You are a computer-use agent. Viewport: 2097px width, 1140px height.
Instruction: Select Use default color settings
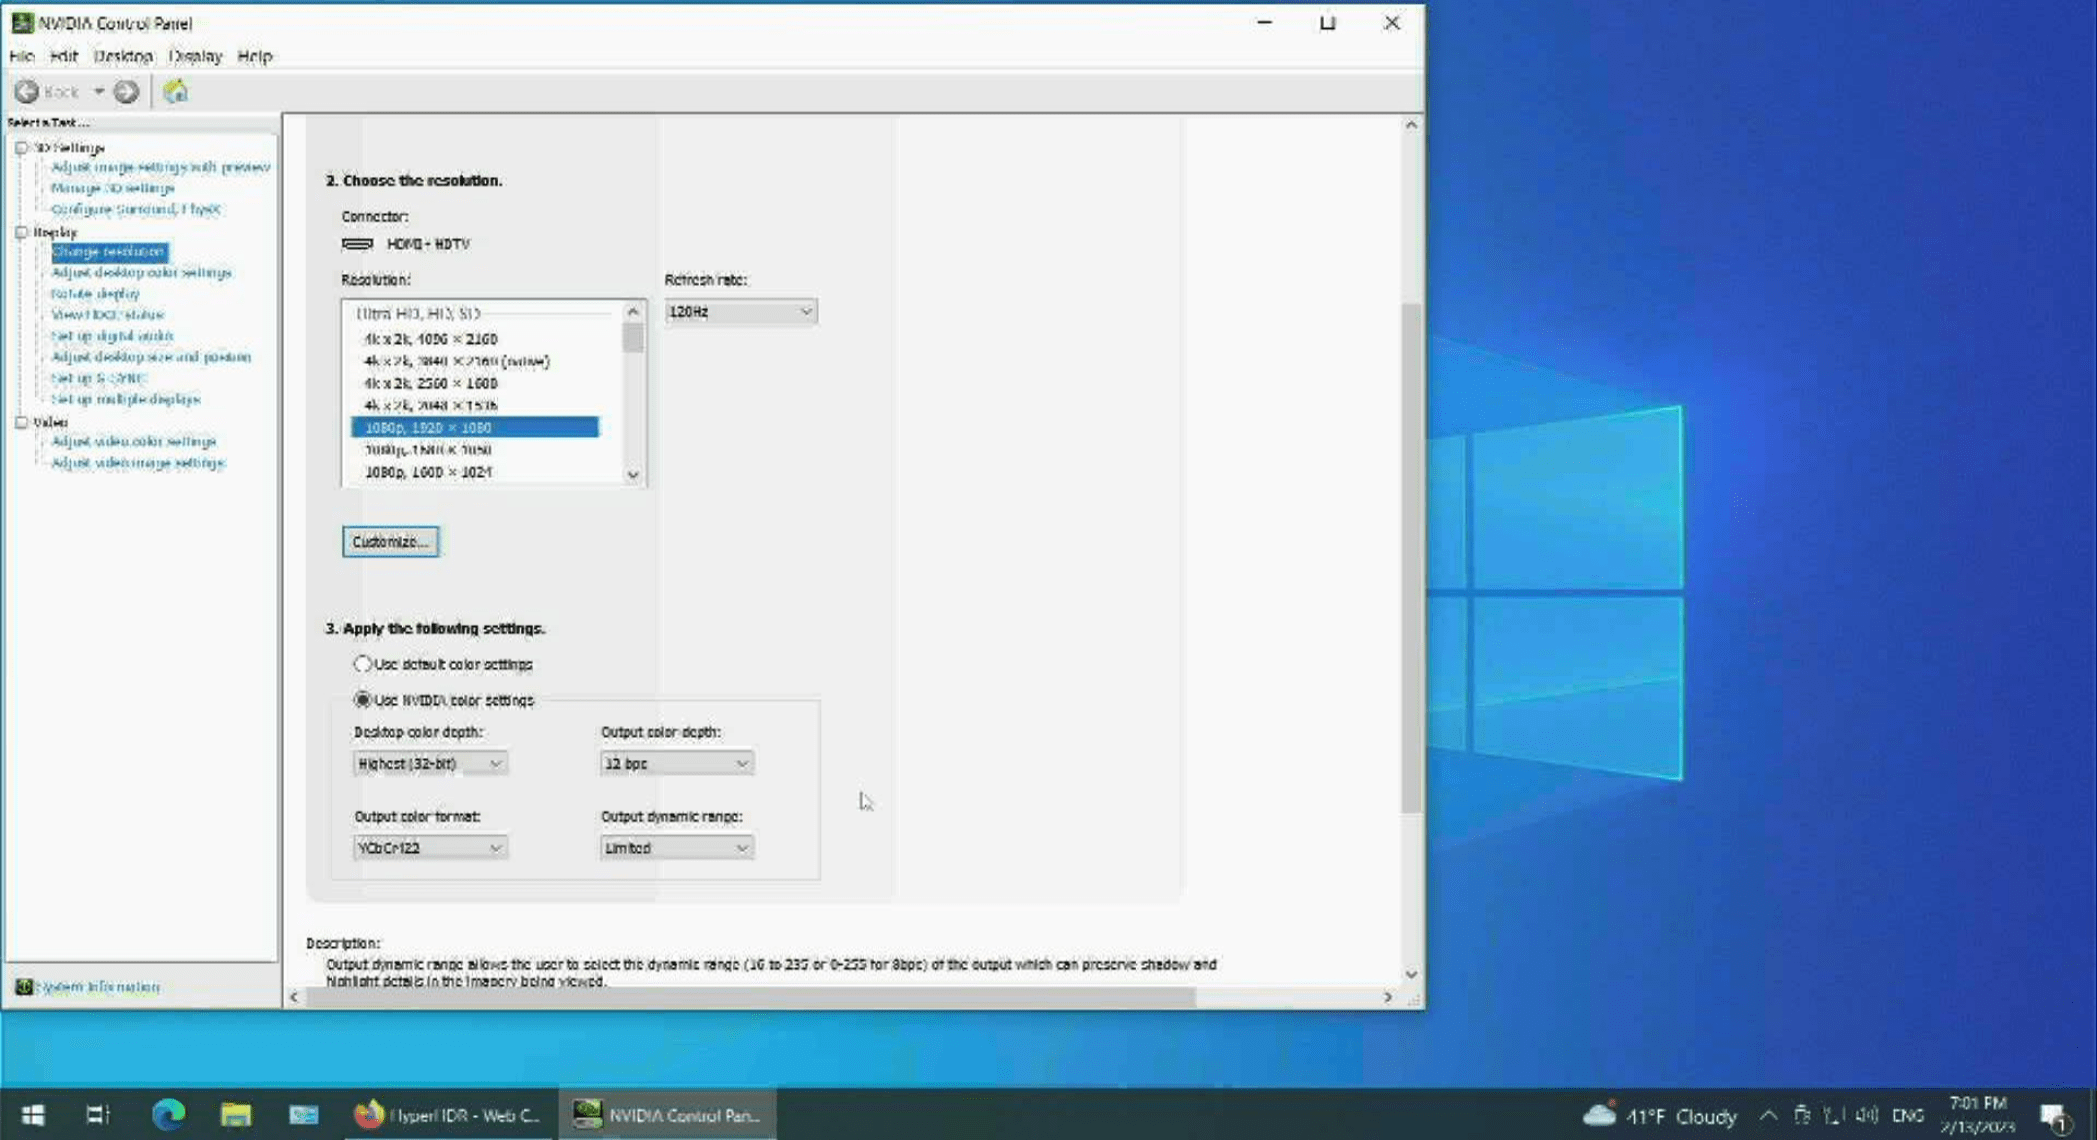(363, 663)
